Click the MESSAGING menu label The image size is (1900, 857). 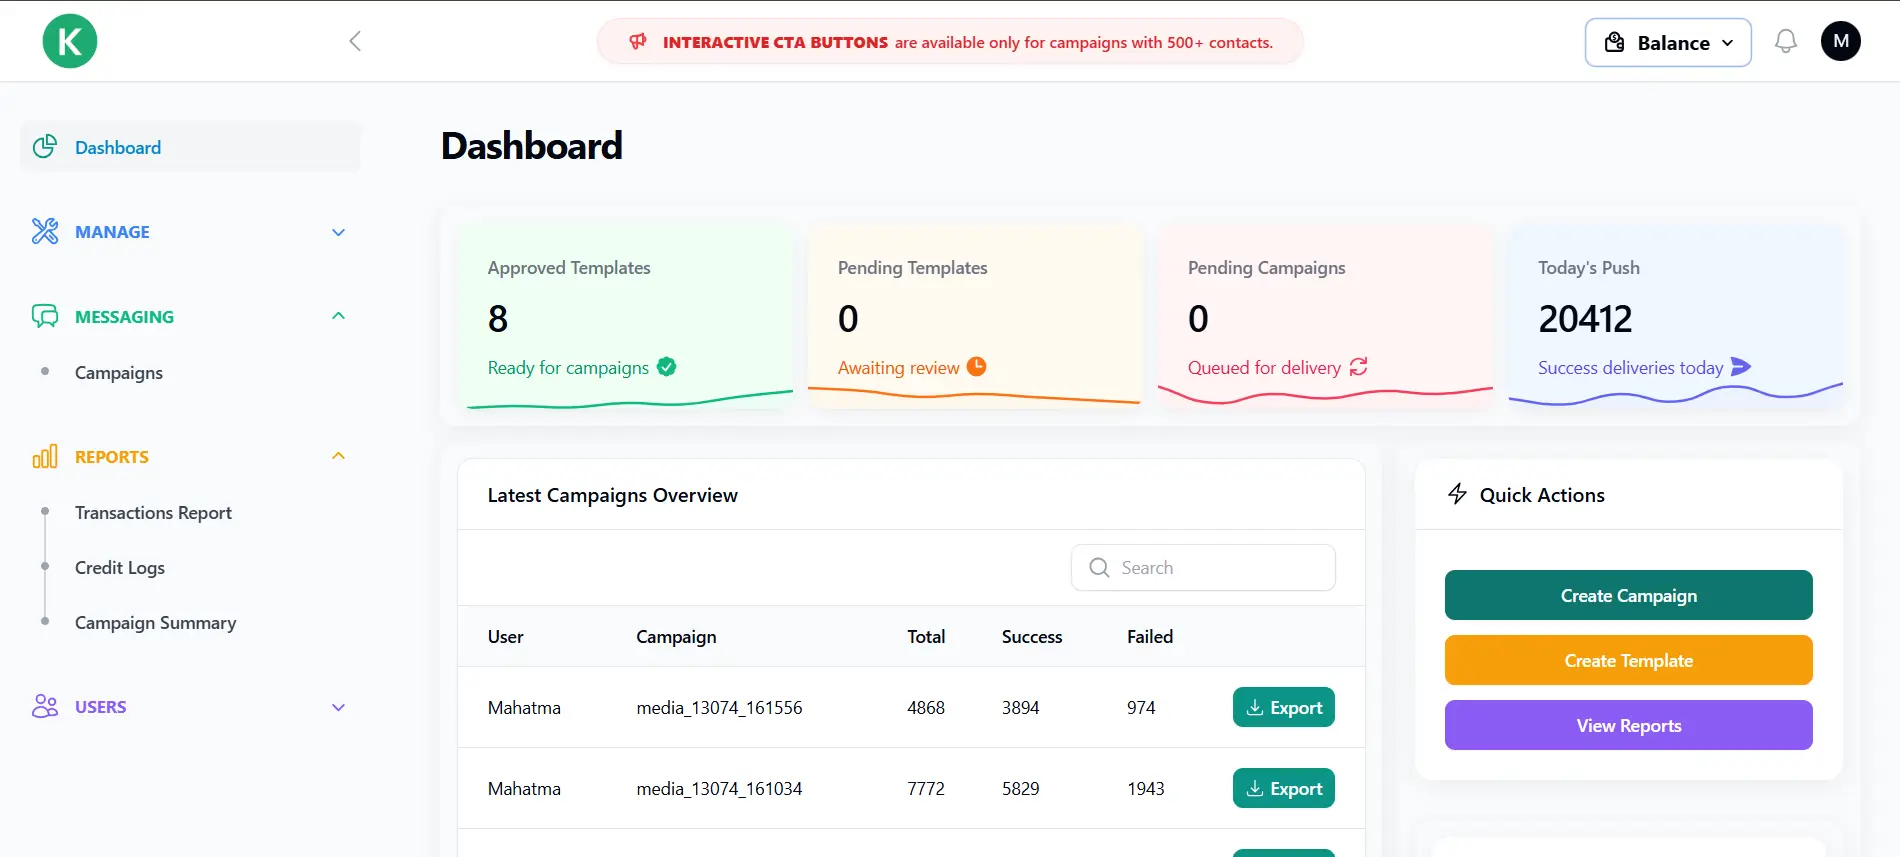click(x=124, y=317)
